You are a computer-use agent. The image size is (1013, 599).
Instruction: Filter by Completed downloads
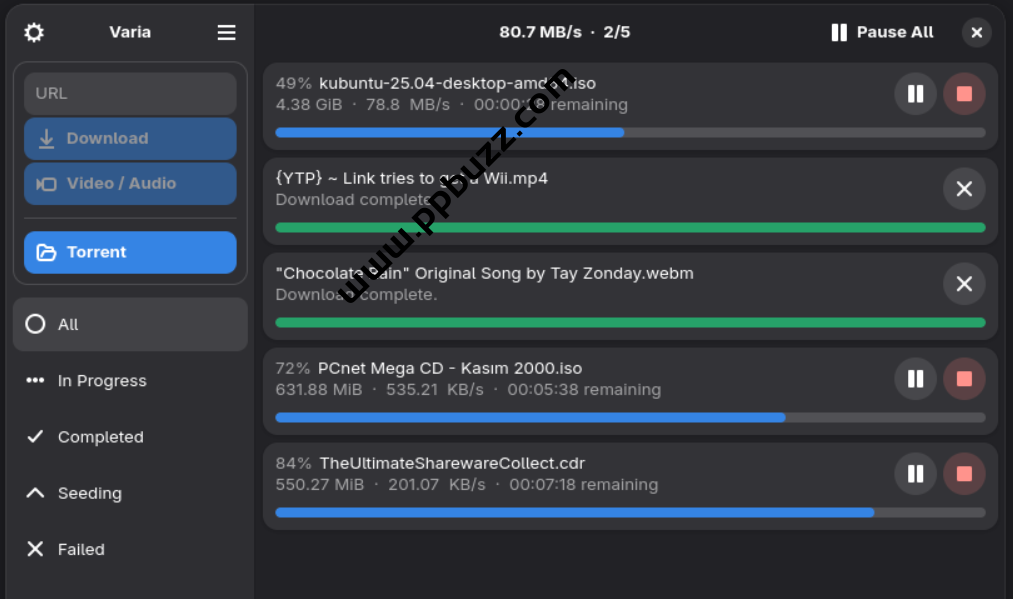point(130,437)
